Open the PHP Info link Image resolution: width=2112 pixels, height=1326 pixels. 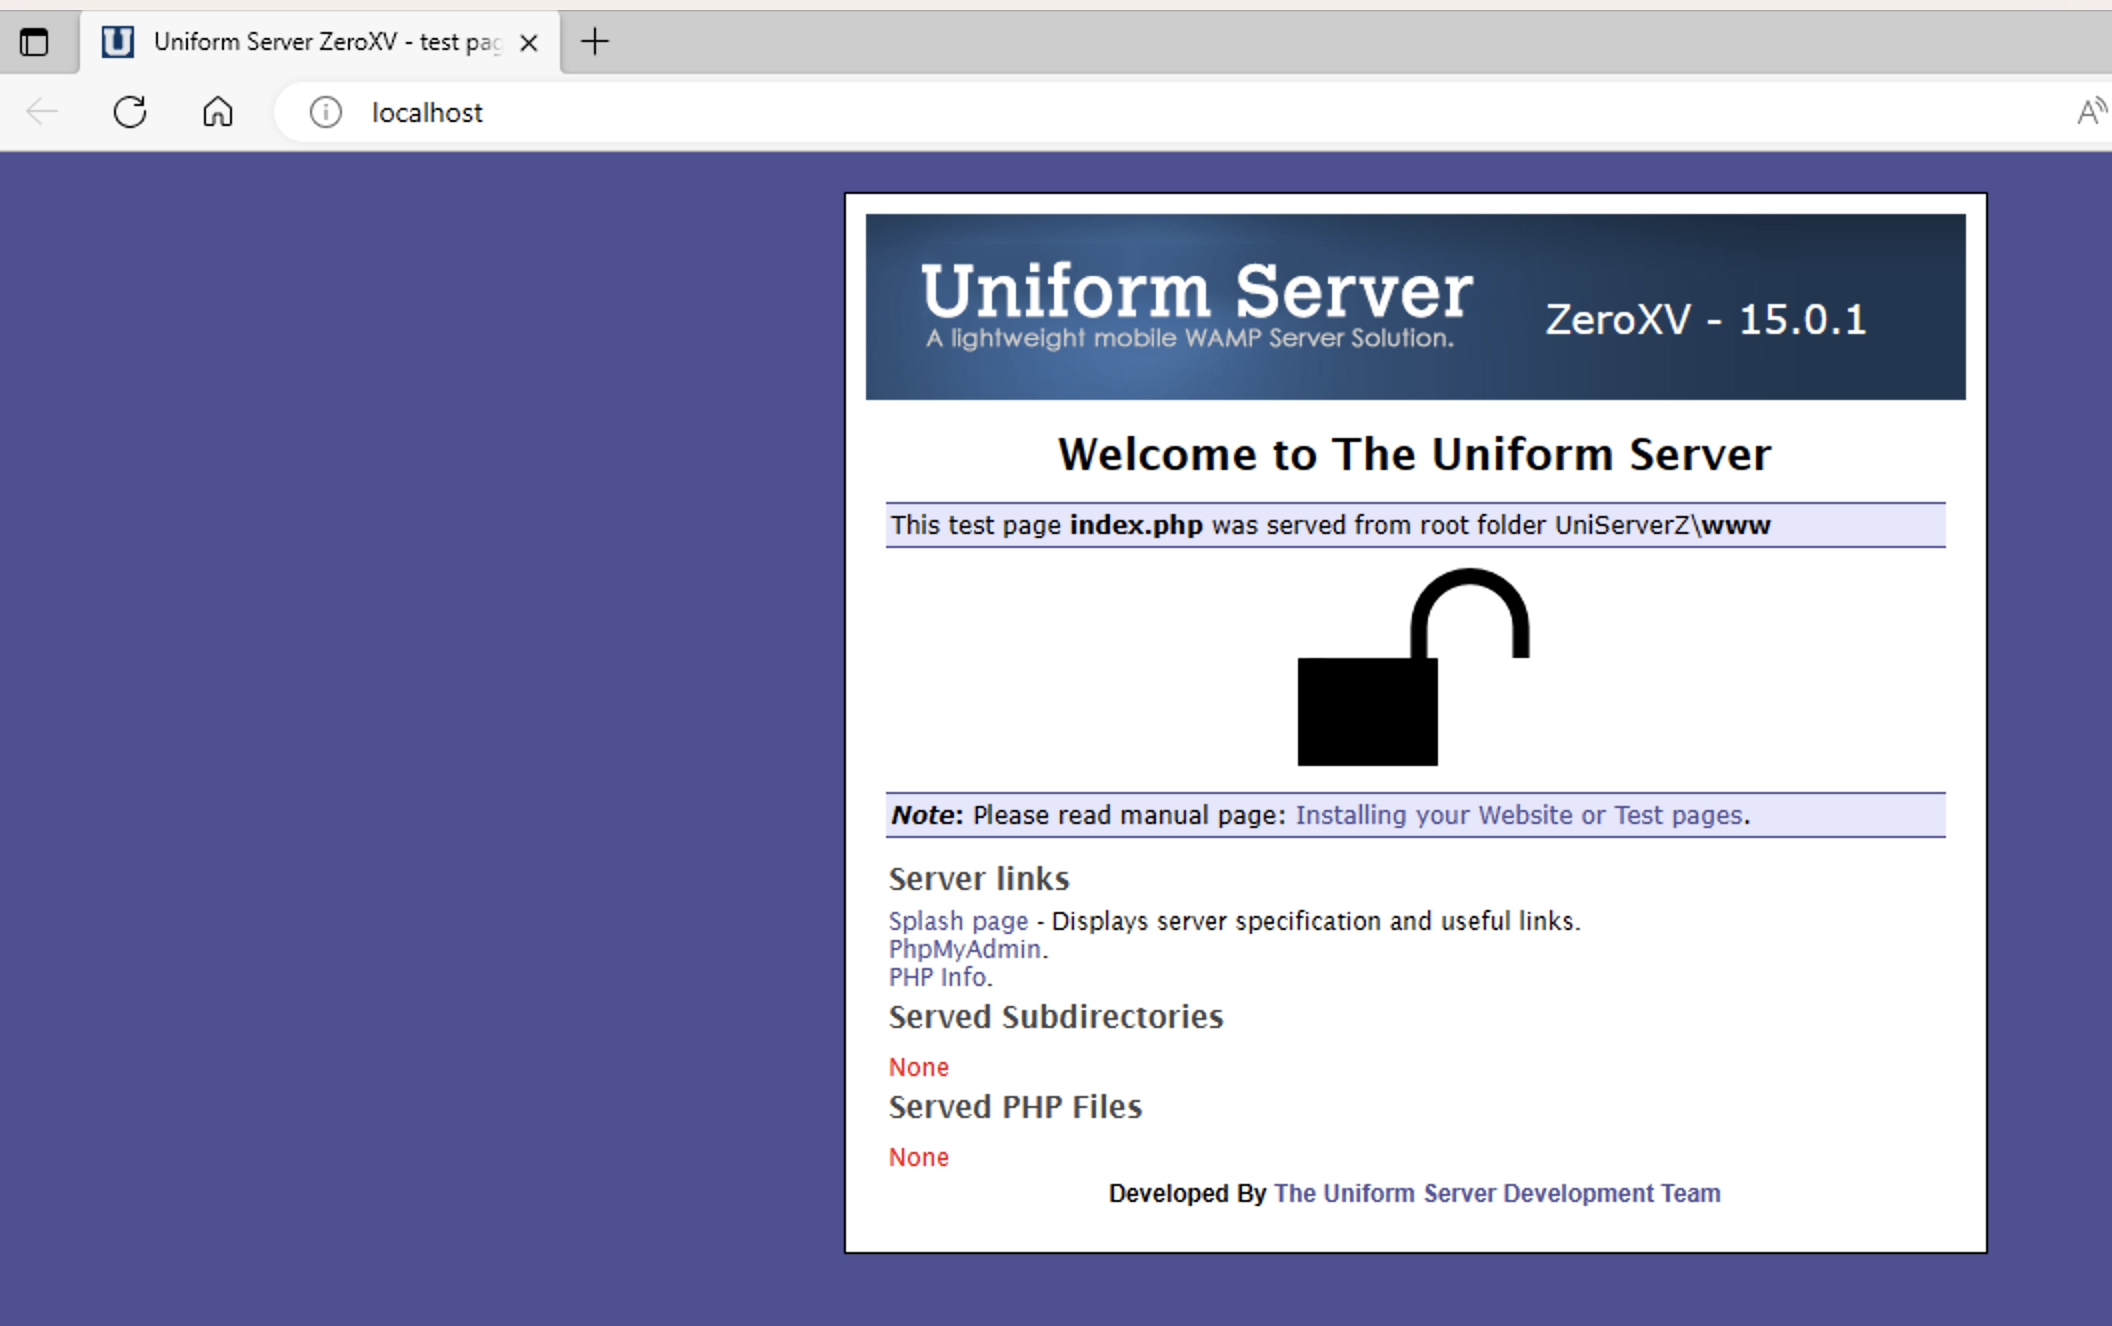(x=937, y=977)
